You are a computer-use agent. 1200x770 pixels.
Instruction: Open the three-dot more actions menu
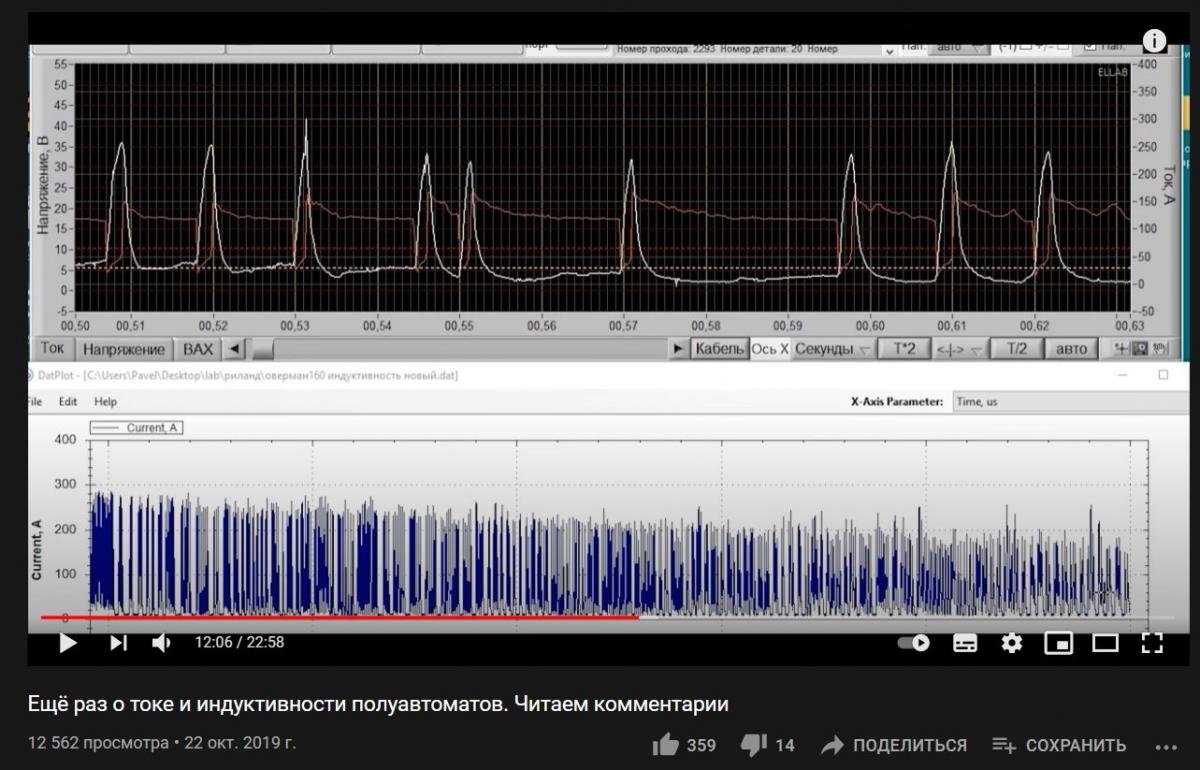(1166, 746)
